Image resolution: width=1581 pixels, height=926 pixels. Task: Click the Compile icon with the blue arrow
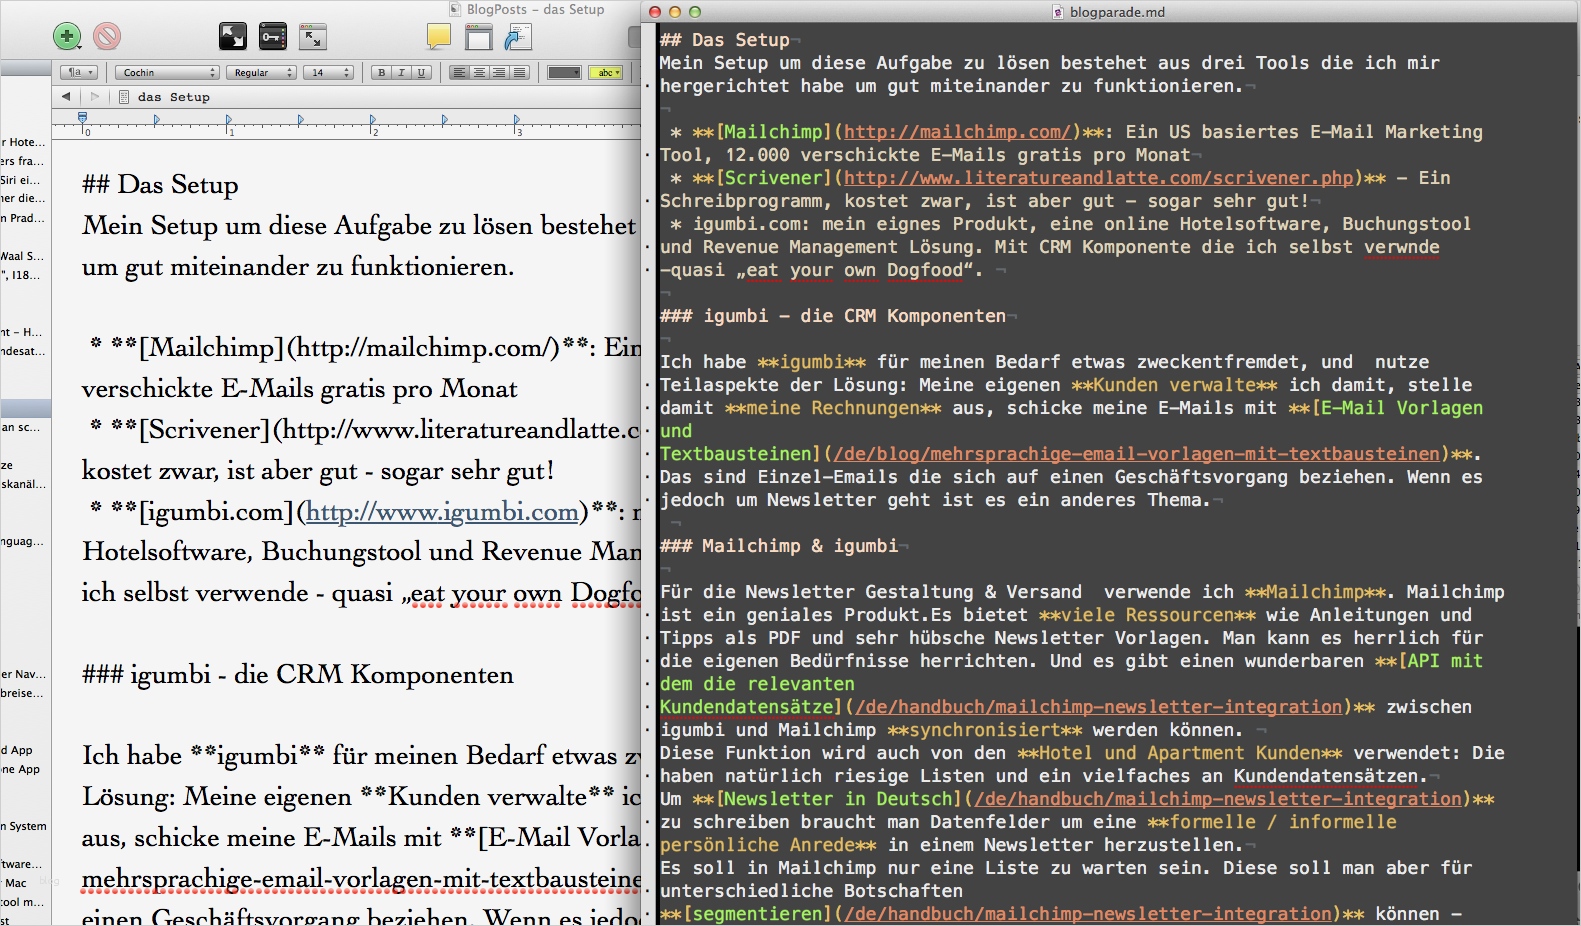tap(518, 37)
